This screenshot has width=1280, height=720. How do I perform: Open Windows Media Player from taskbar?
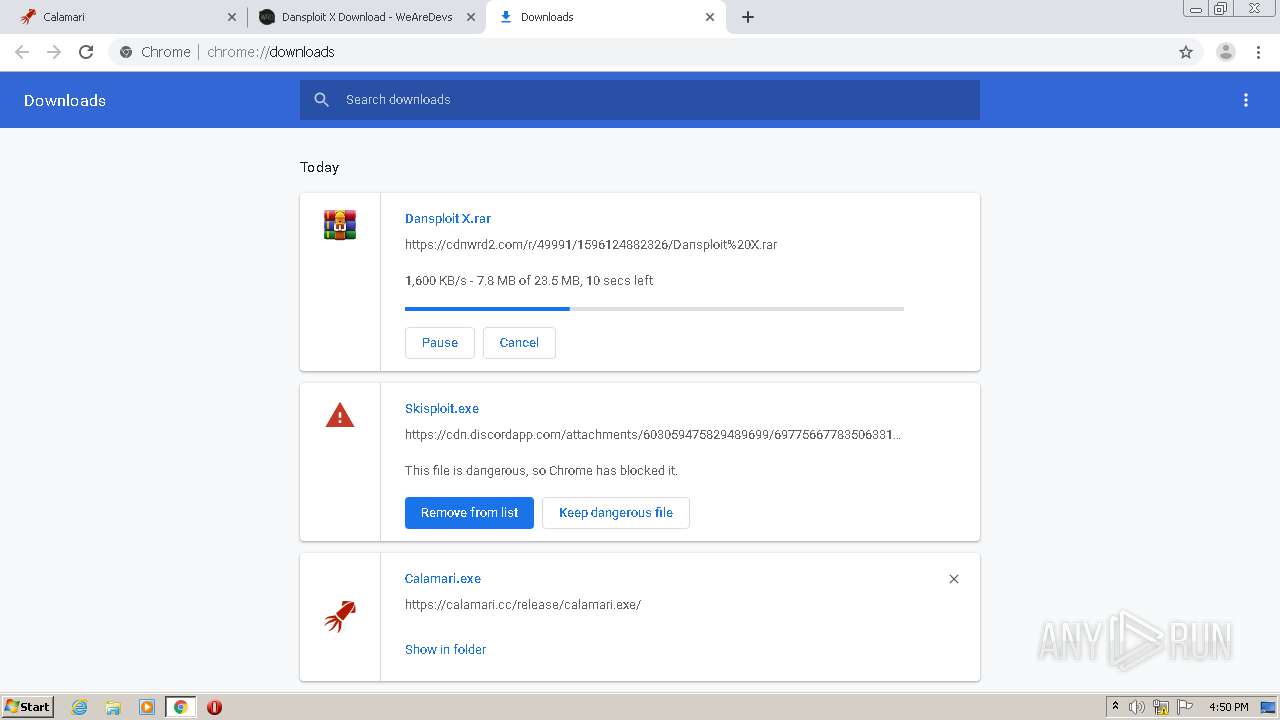tap(147, 707)
